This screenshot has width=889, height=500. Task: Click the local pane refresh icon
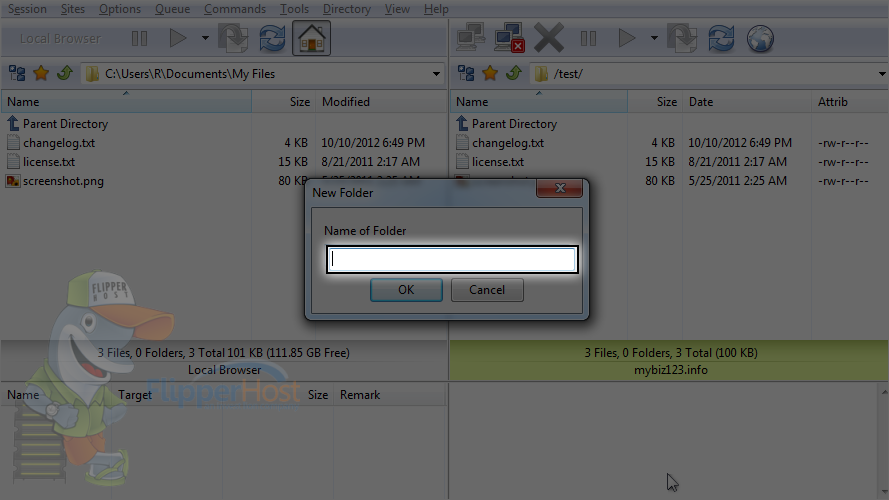click(x=272, y=39)
